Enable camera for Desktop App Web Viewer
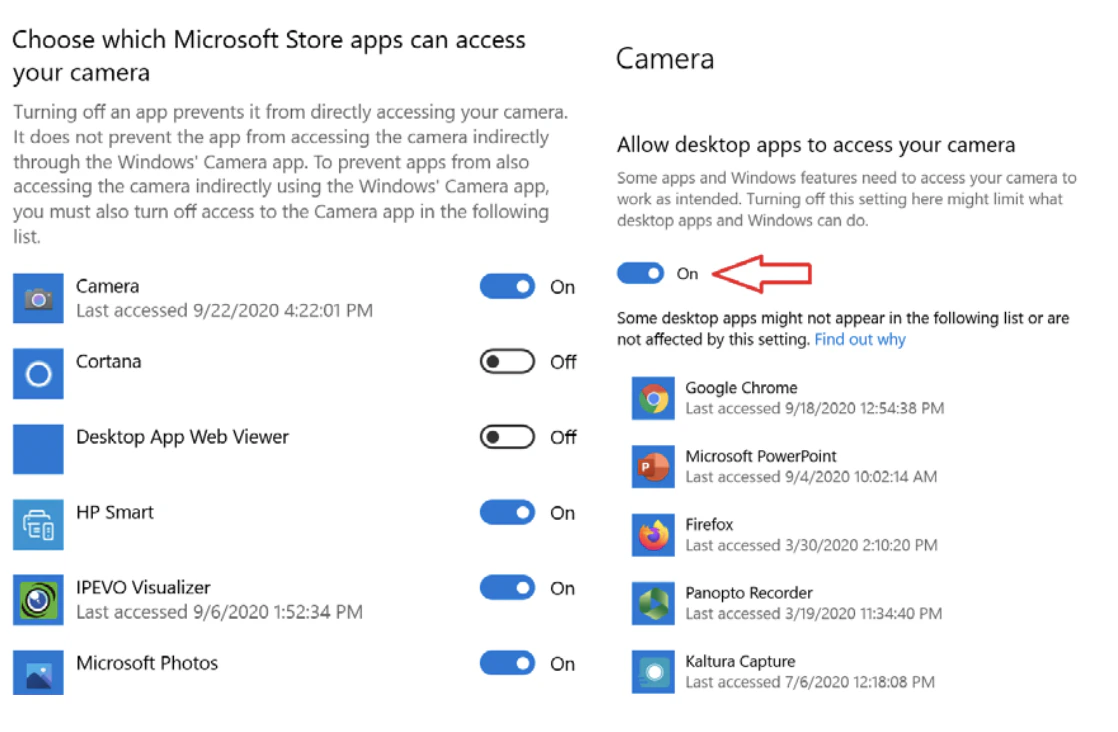 click(507, 437)
